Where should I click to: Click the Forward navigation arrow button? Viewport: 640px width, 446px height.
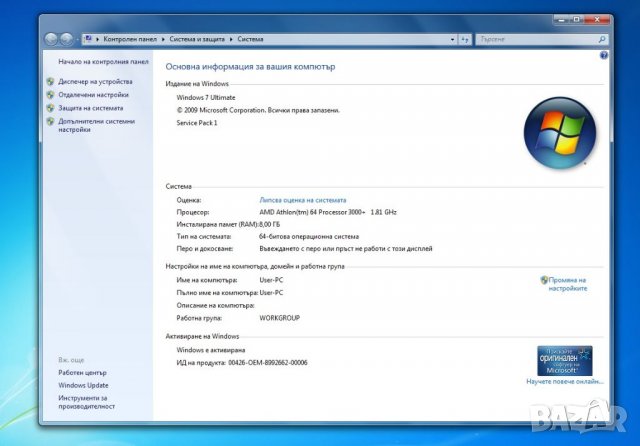tap(67, 39)
